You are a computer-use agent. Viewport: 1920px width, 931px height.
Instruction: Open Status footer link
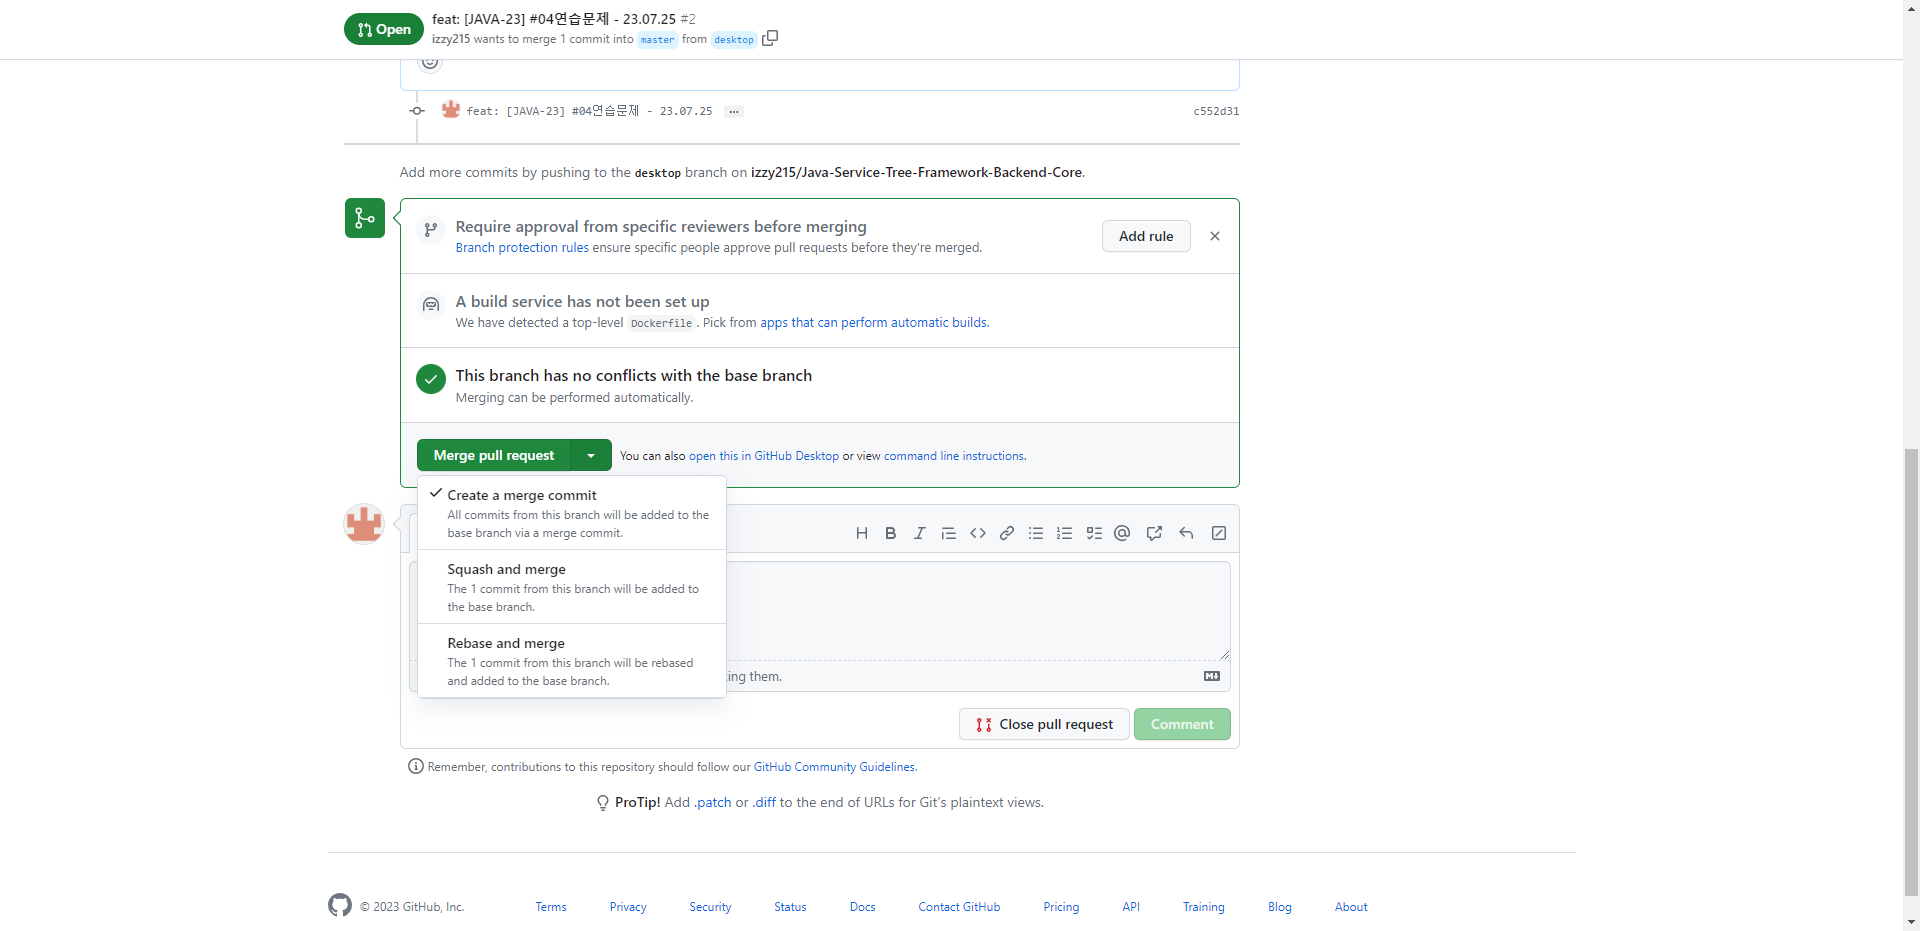(x=790, y=907)
